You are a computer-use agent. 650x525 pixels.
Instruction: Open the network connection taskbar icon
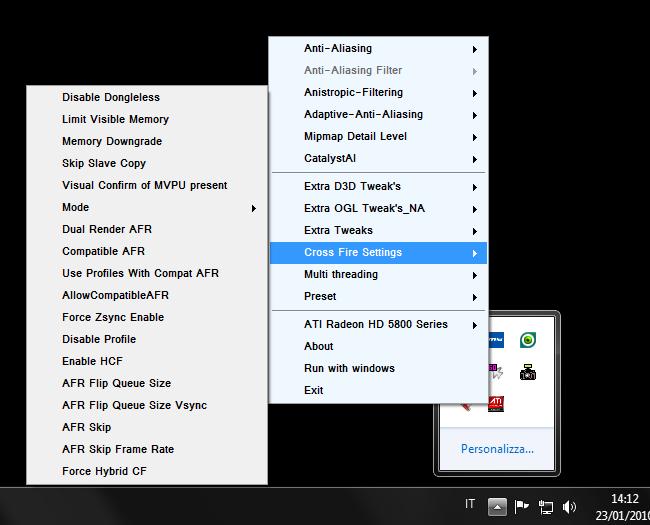pyautogui.click(x=546, y=507)
